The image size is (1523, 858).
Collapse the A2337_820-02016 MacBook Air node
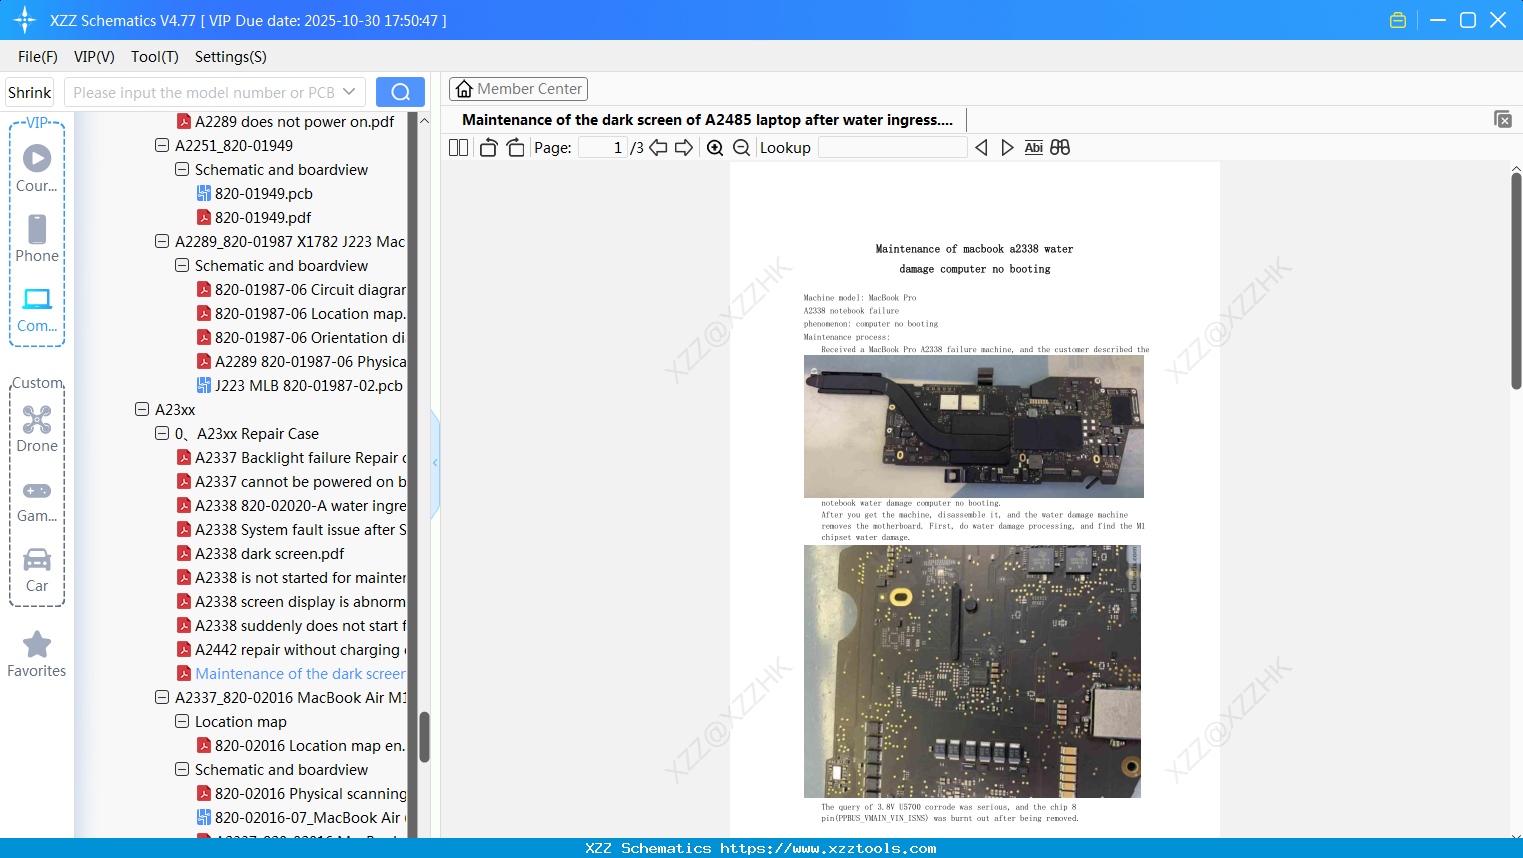click(162, 698)
